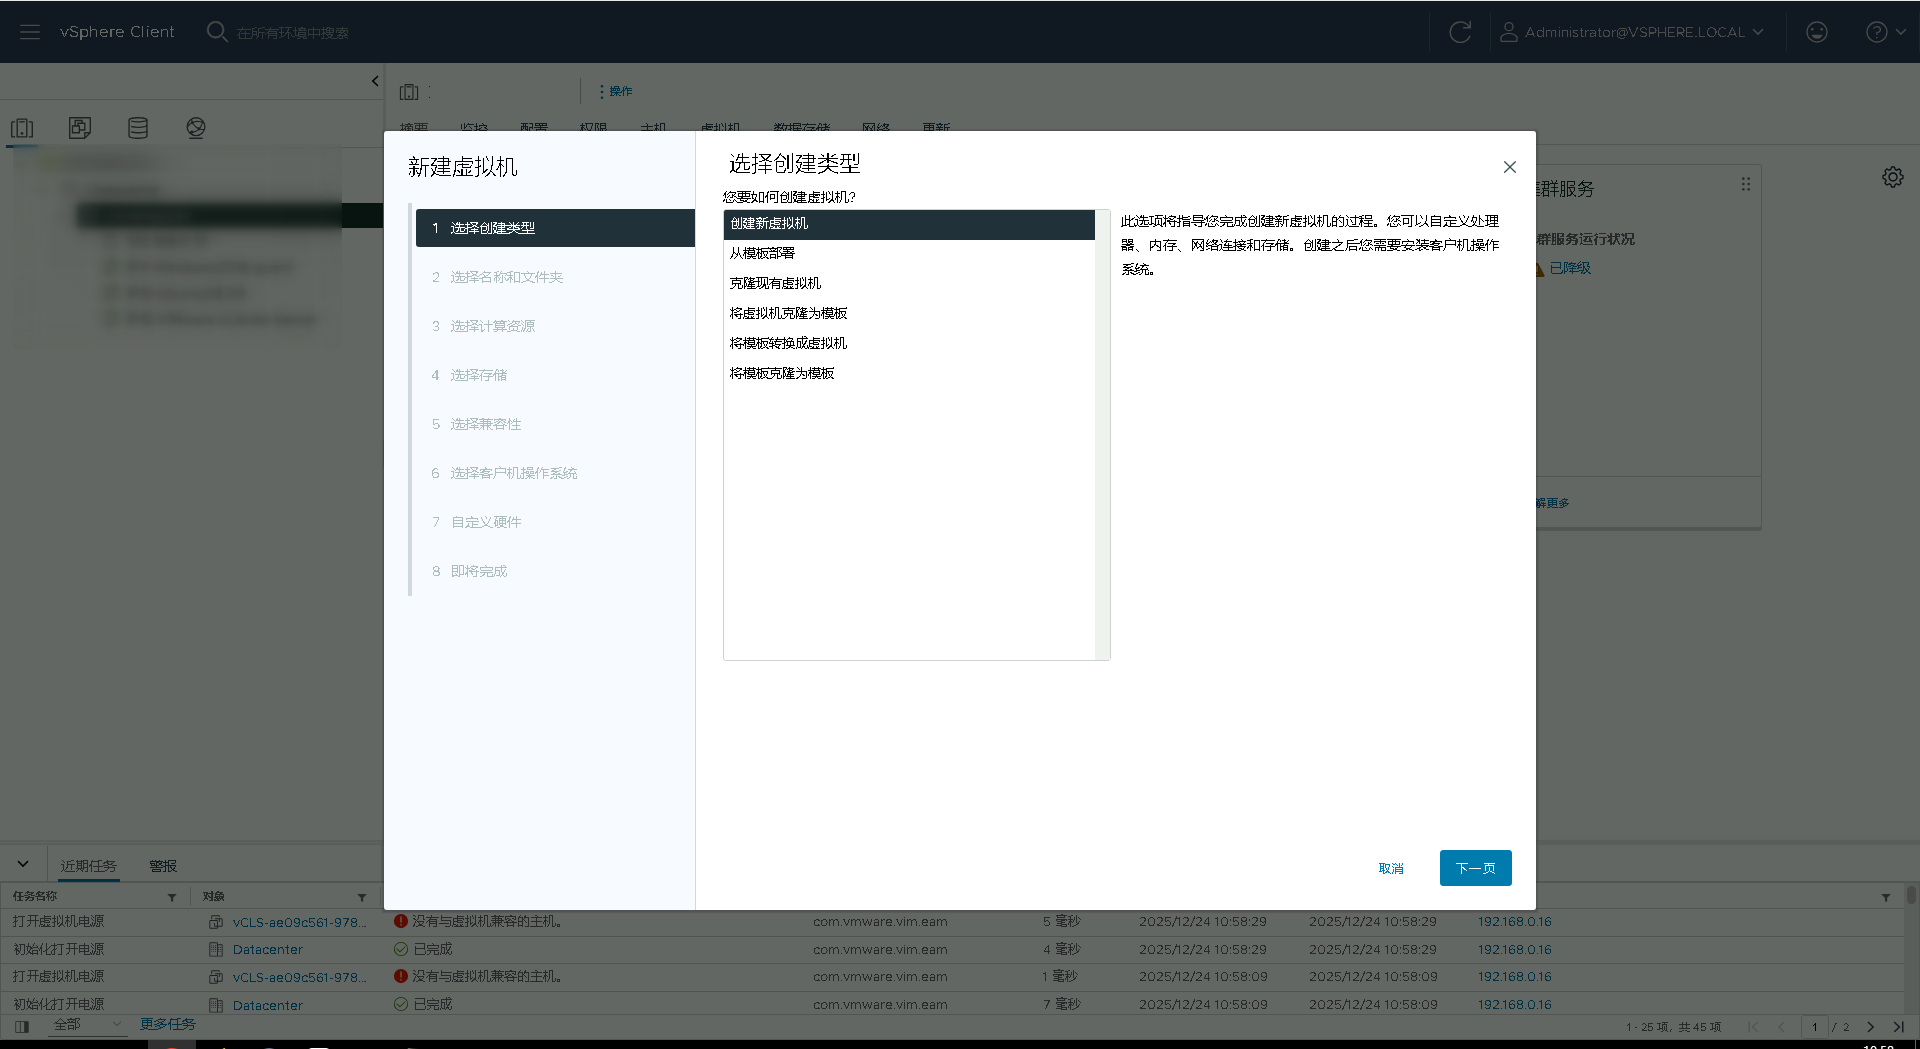This screenshot has width=1920, height=1049.
Task: Open the Networking inventory view
Action: point(196,128)
